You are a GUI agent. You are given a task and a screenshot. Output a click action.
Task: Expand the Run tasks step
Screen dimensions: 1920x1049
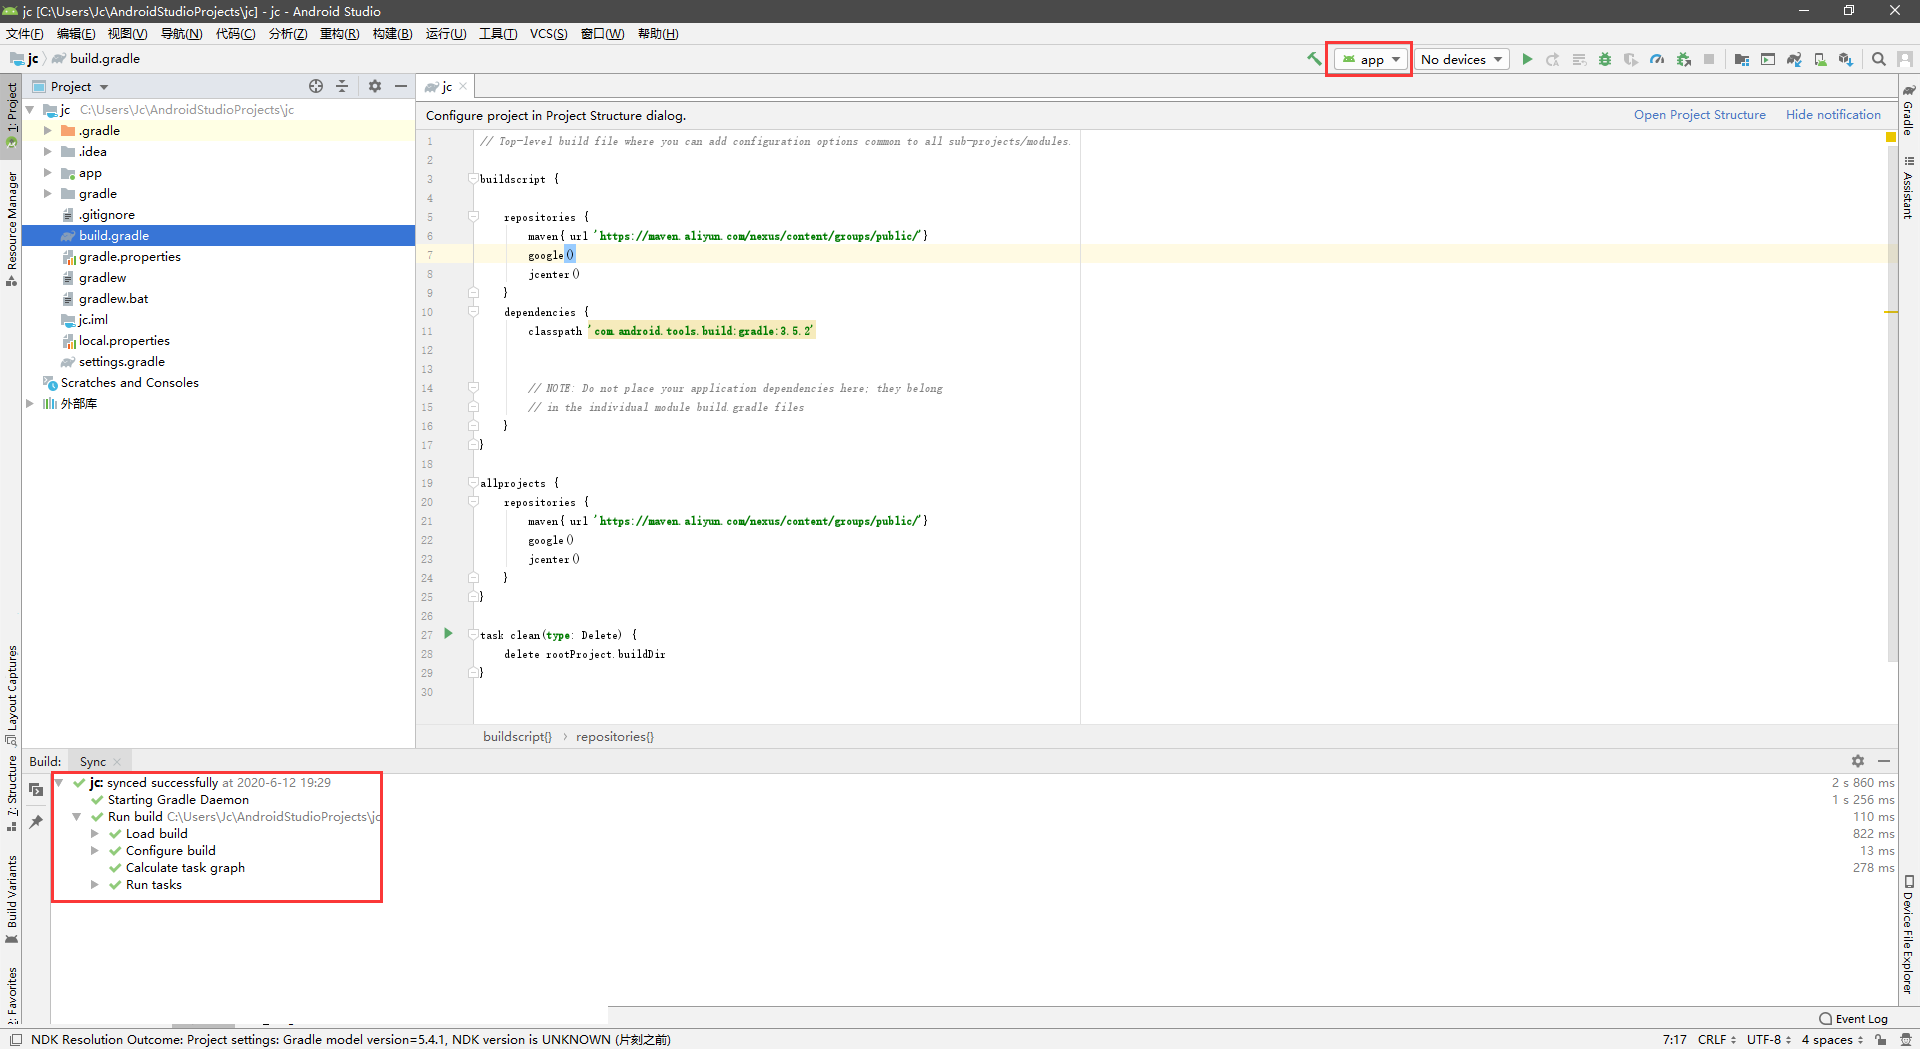(94, 885)
